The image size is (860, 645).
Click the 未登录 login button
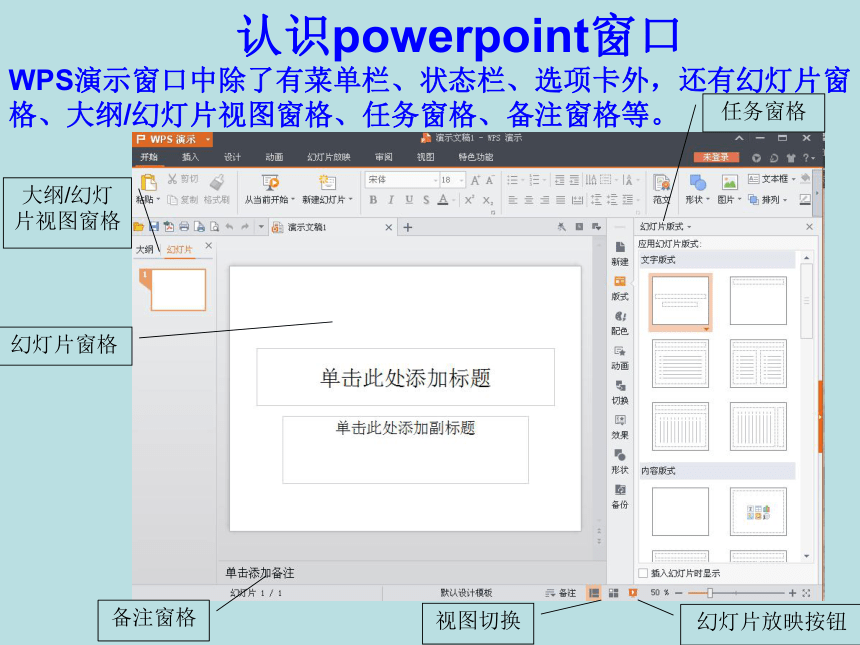click(716, 157)
